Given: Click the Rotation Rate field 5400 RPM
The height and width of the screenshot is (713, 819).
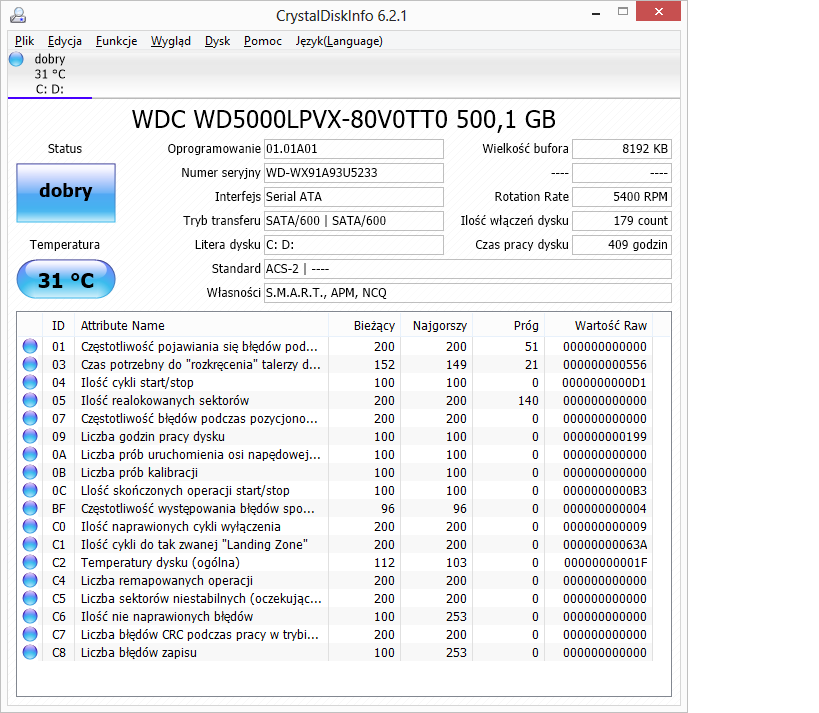Looking at the screenshot, I should [x=622, y=197].
